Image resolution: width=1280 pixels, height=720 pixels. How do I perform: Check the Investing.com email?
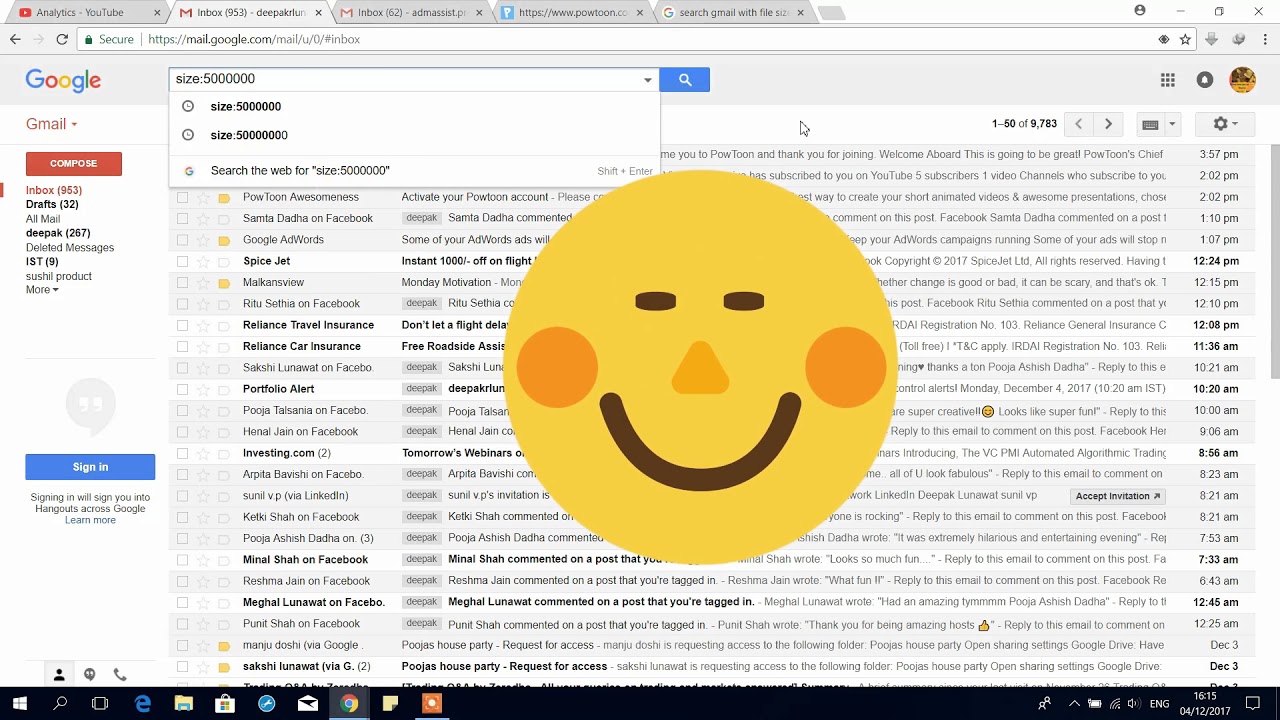click(x=182, y=453)
